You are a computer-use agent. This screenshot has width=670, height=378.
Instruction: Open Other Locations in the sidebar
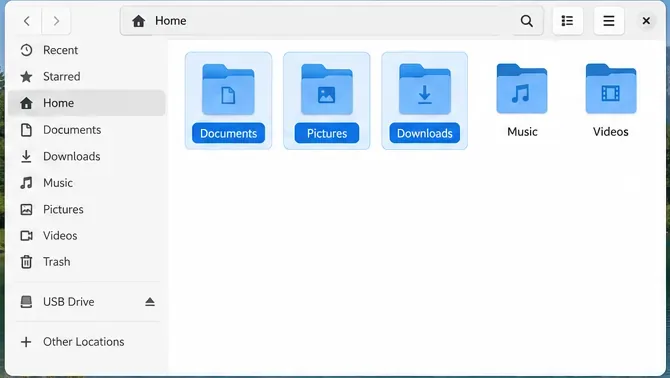[x=87, y=342]
